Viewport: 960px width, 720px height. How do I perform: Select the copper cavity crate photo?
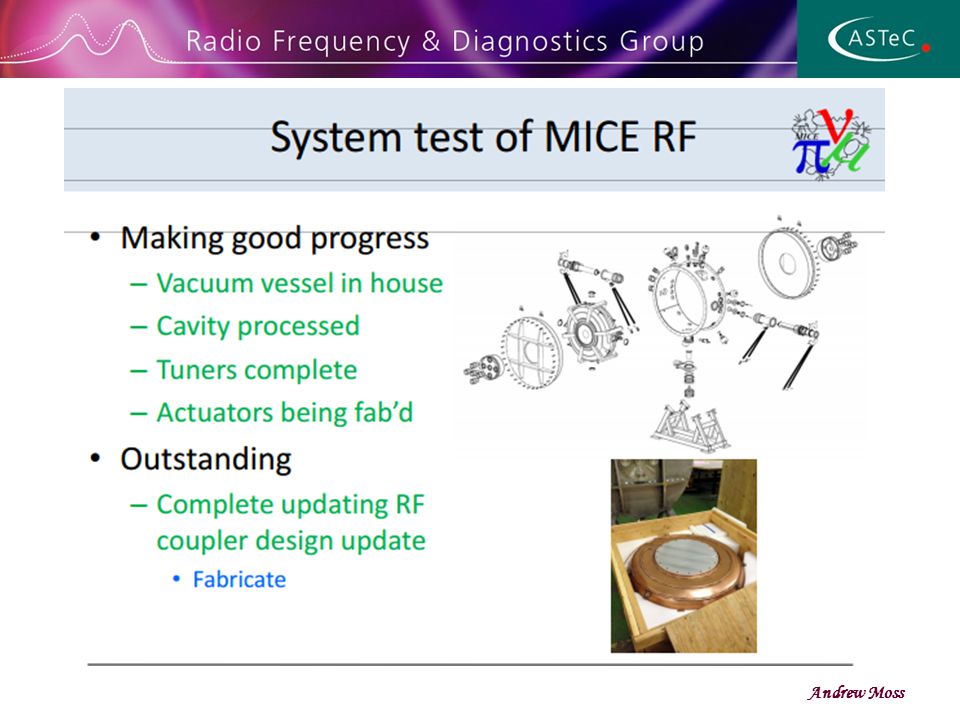684,556
